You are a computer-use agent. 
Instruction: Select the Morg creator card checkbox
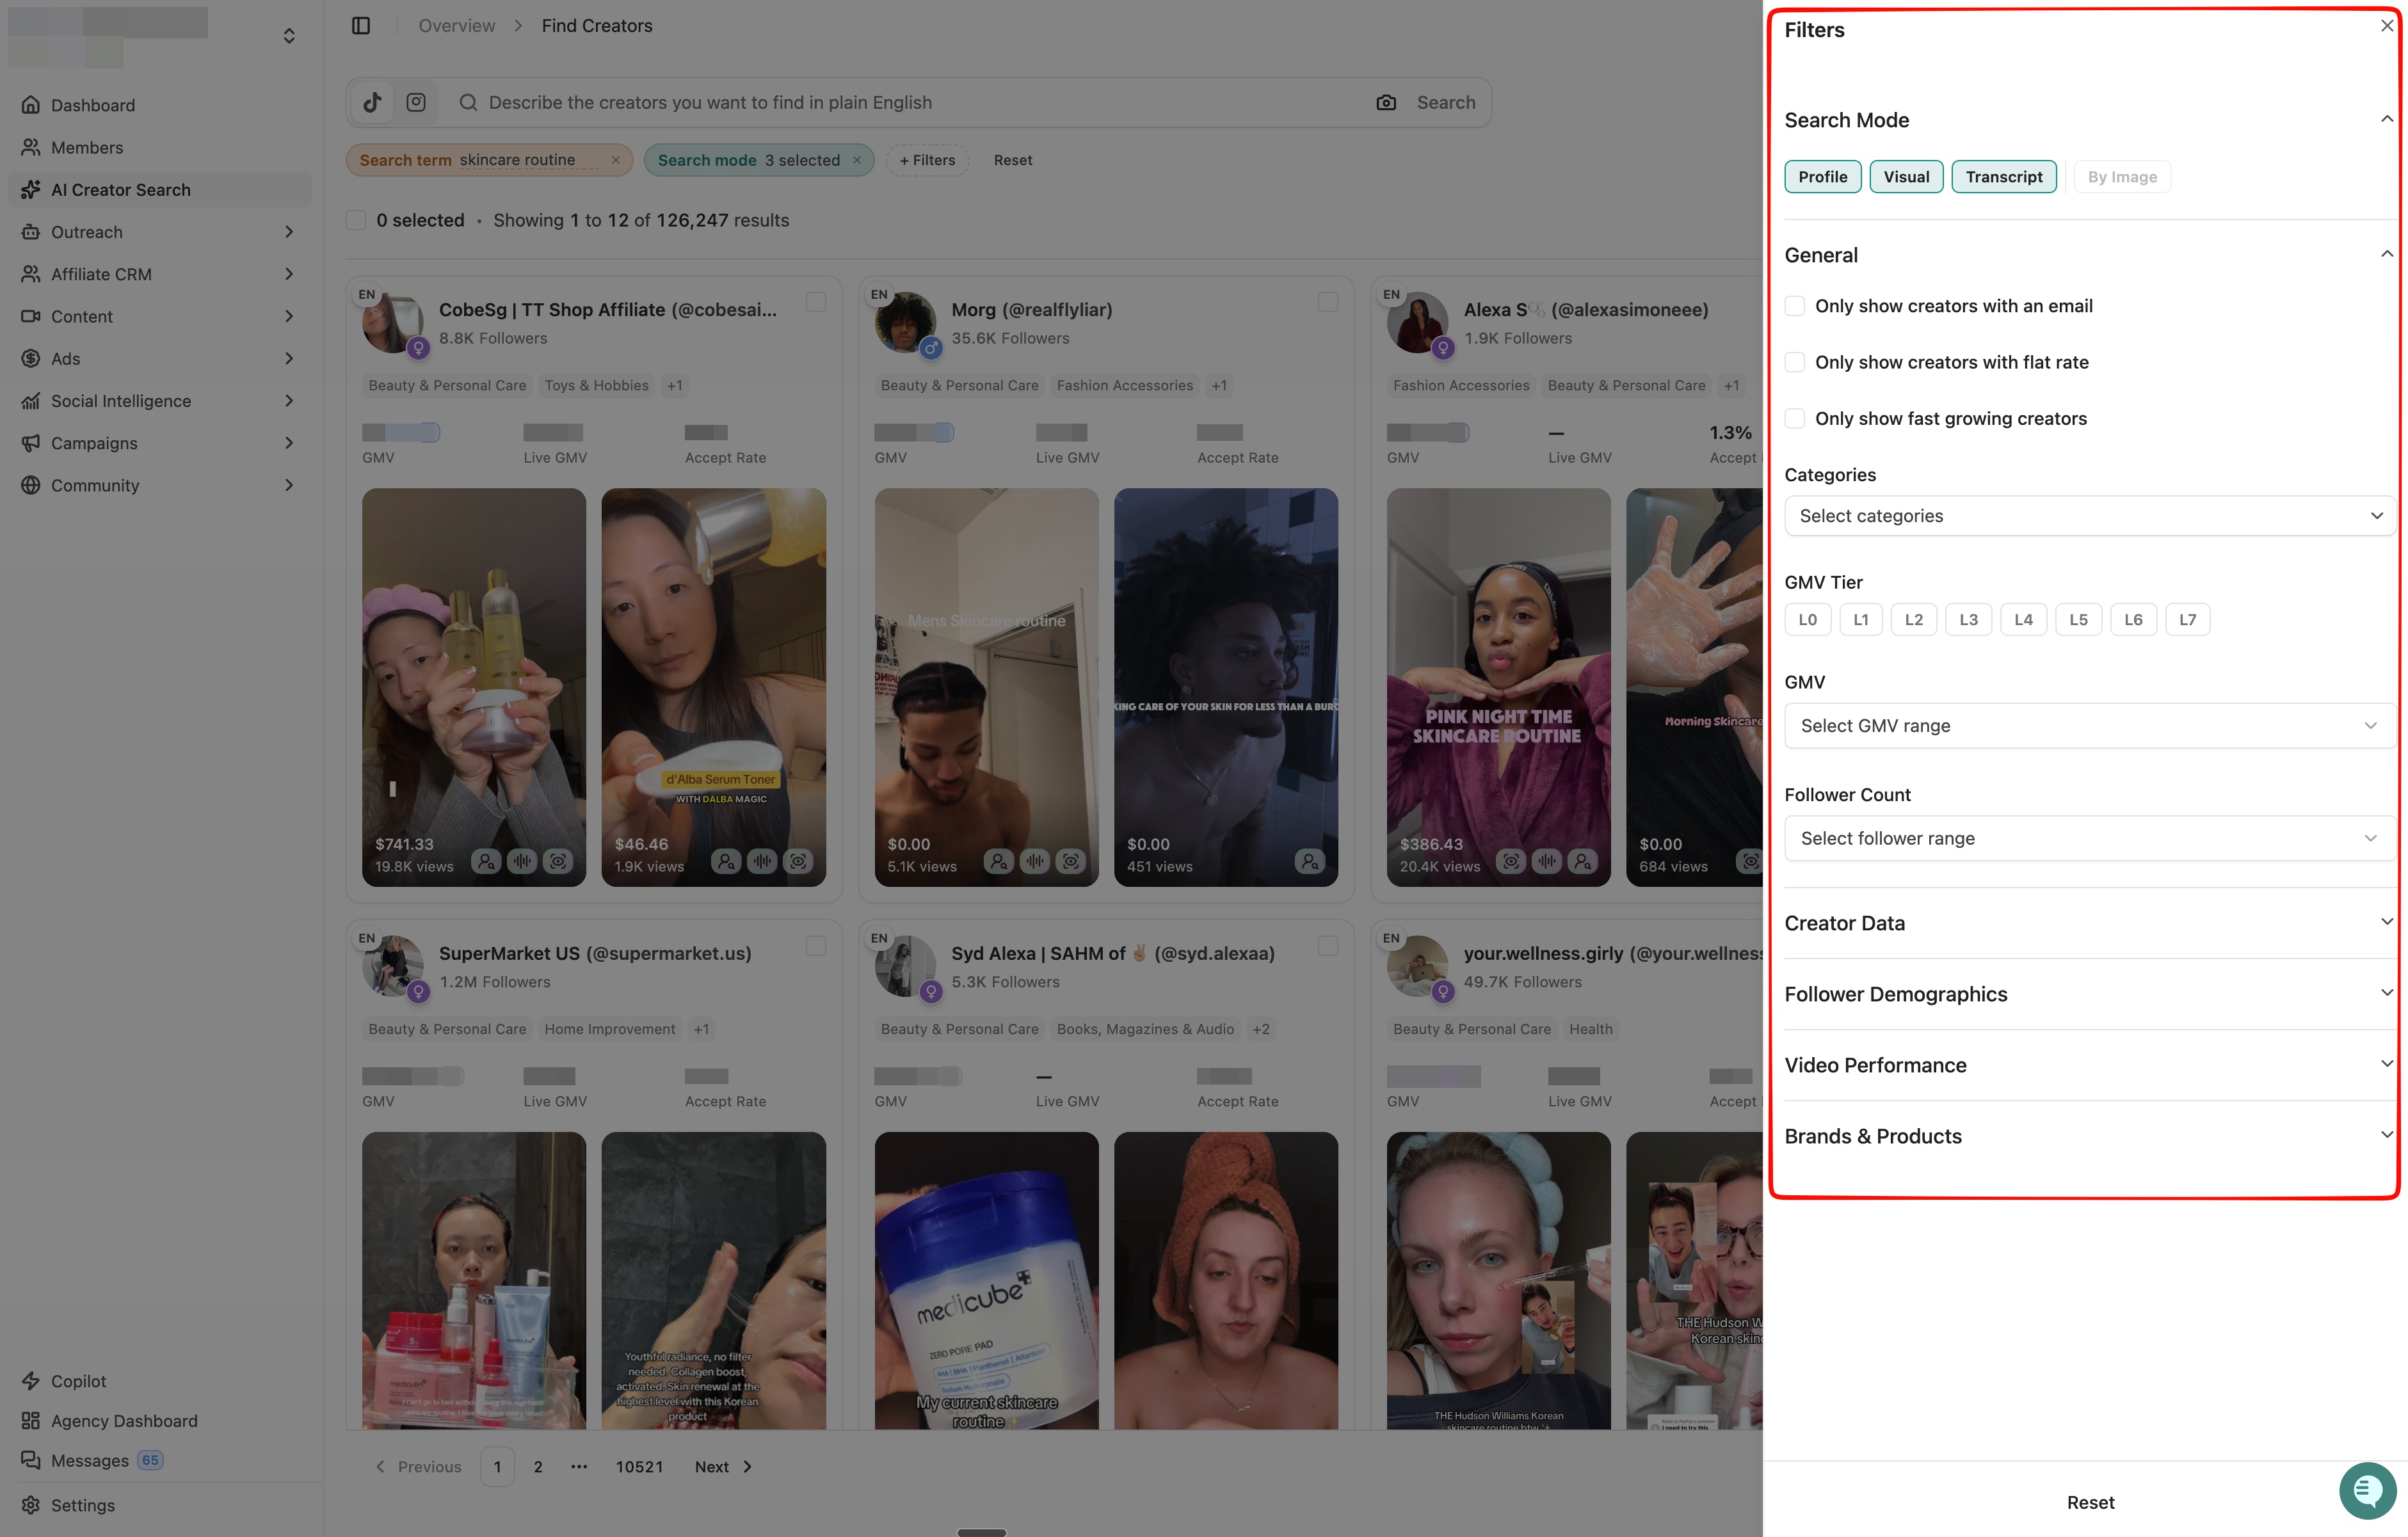[x=1328, y=302]
